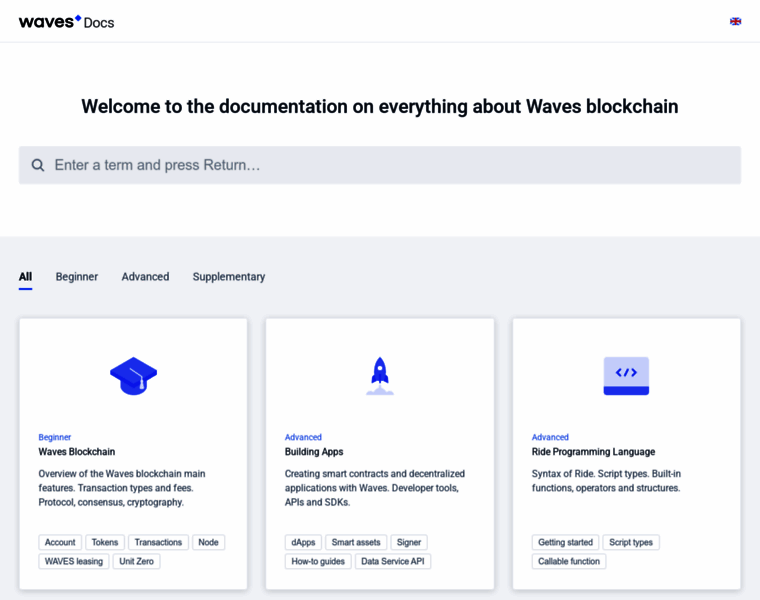Click the Data Service API tag
The image size is (760, 600).
point(393,561)
